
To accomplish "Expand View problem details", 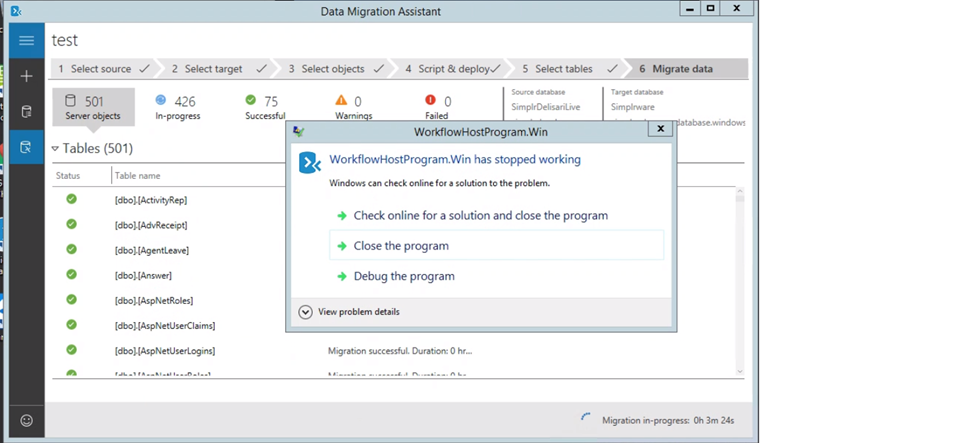I will click(x=349, y=312).
